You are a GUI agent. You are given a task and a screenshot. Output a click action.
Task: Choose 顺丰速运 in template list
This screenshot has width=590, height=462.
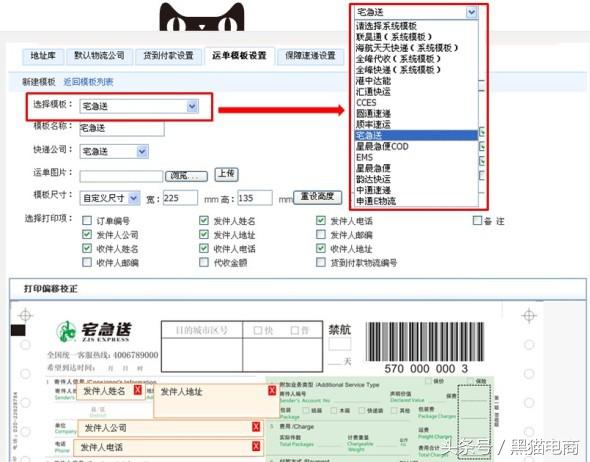417,124
